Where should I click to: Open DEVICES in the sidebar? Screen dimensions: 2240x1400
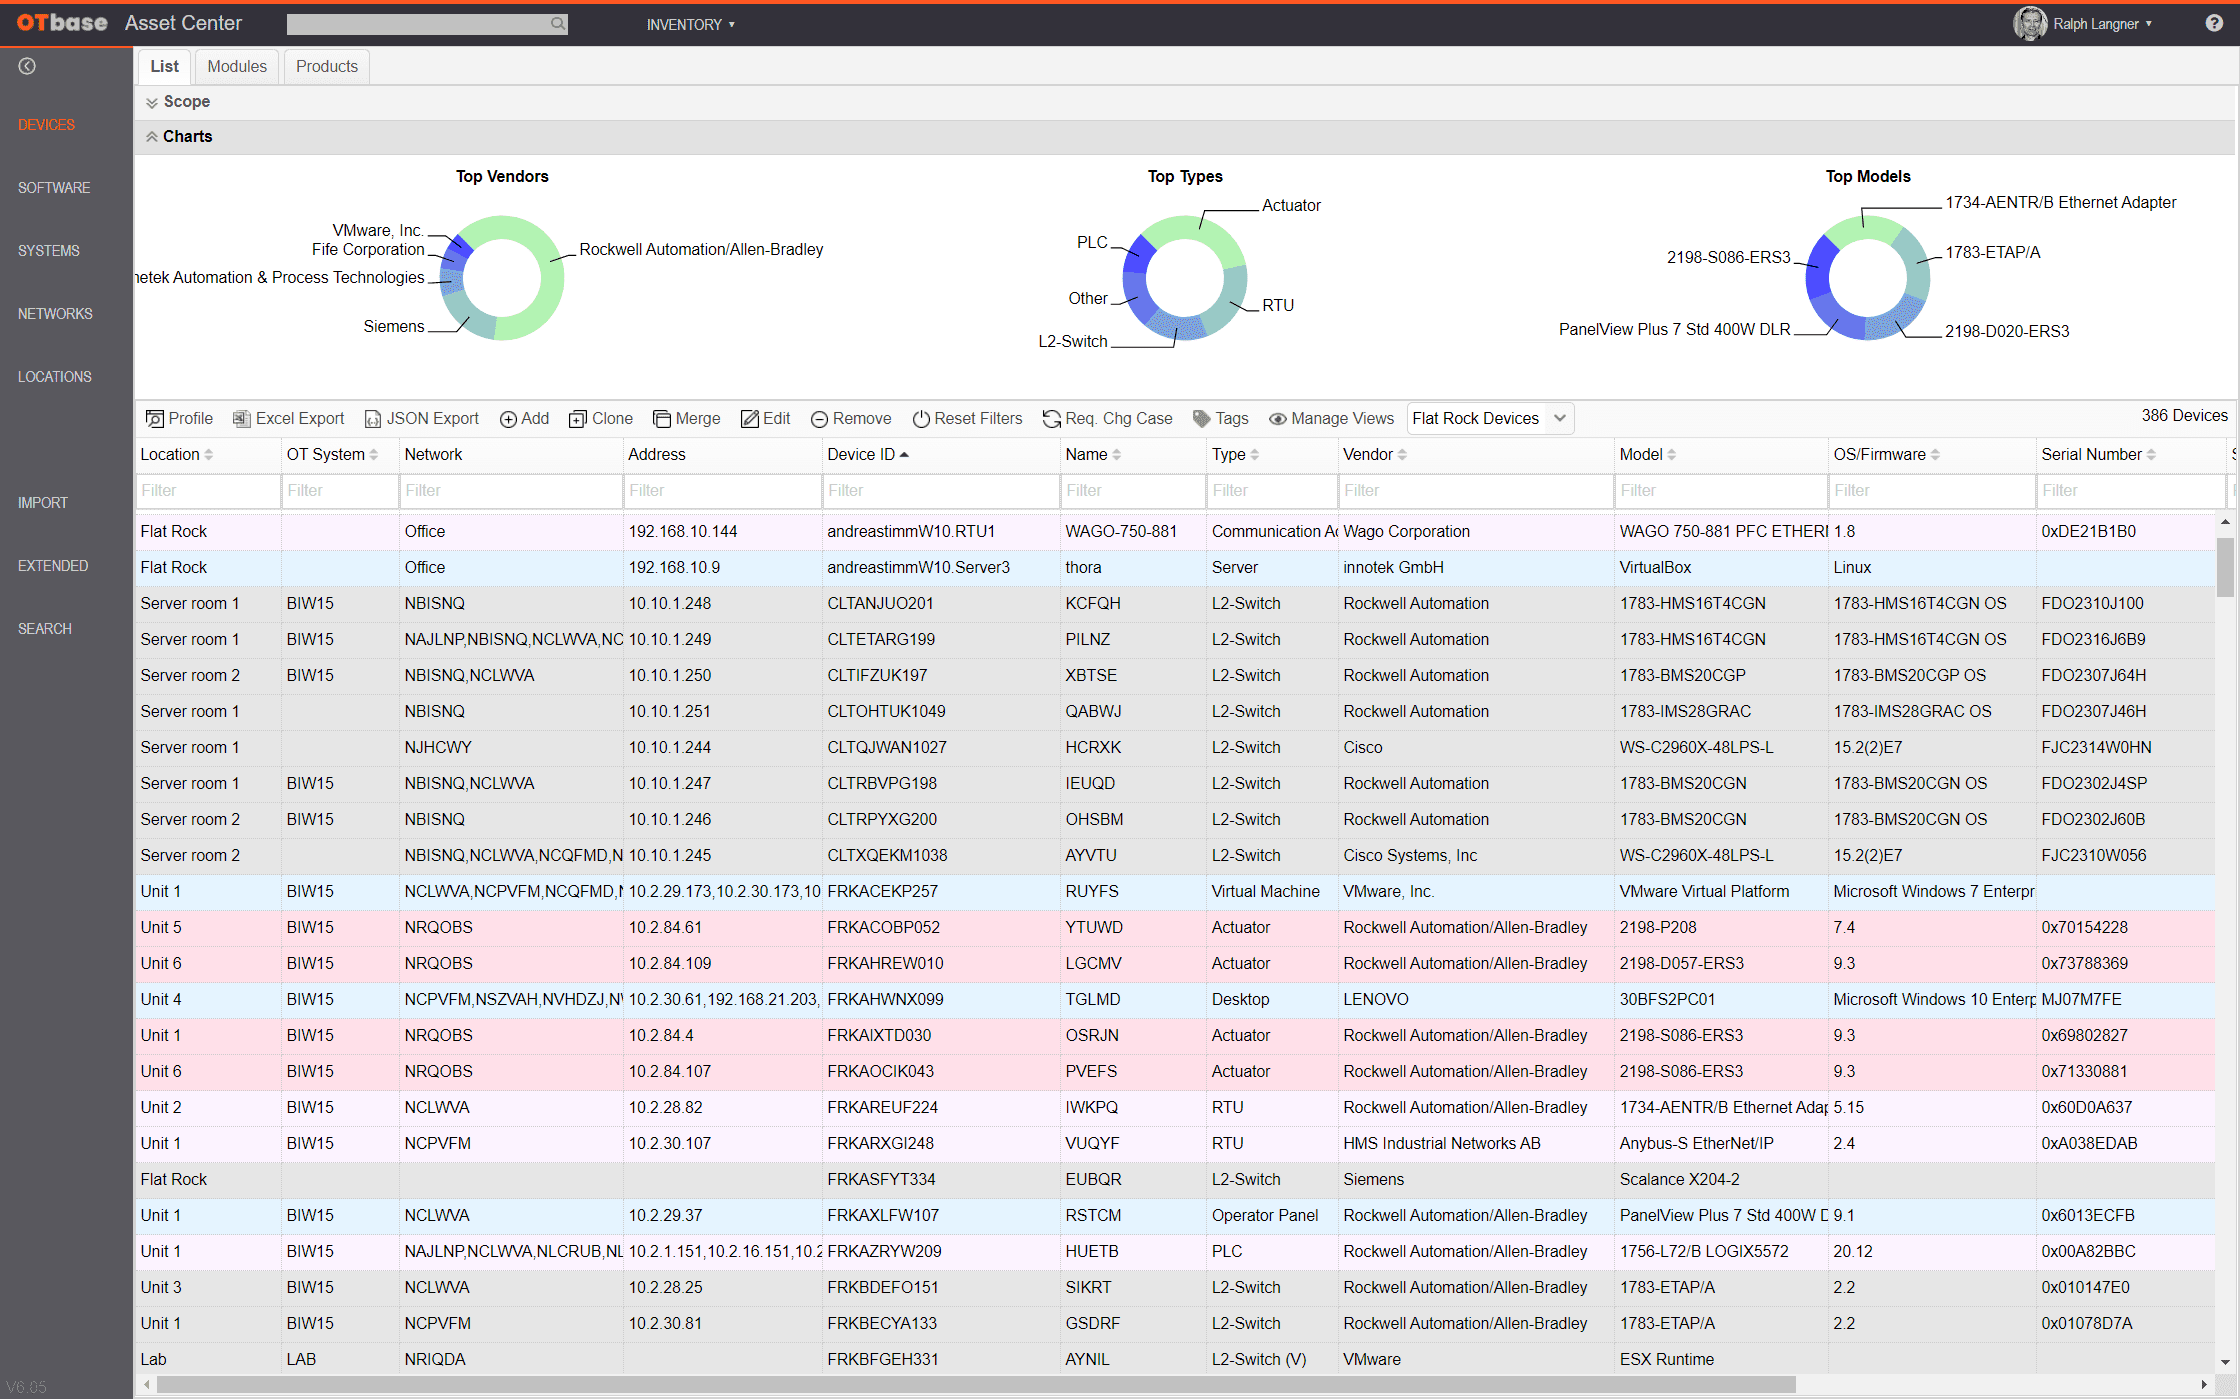coord(46,125)
